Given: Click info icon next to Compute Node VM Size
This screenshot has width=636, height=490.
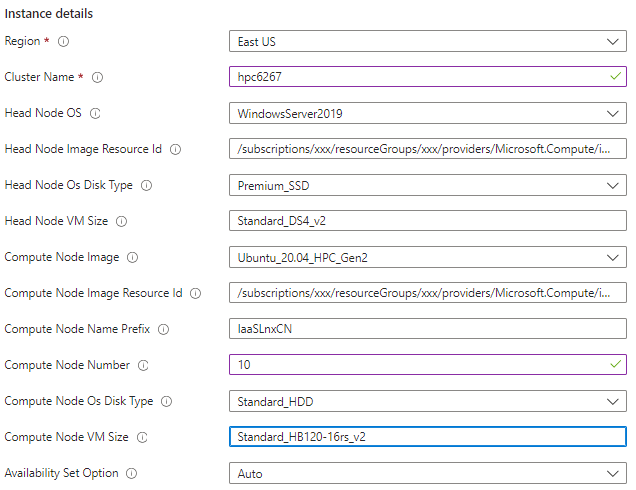Looking at the screenshot, I should 142,437.
